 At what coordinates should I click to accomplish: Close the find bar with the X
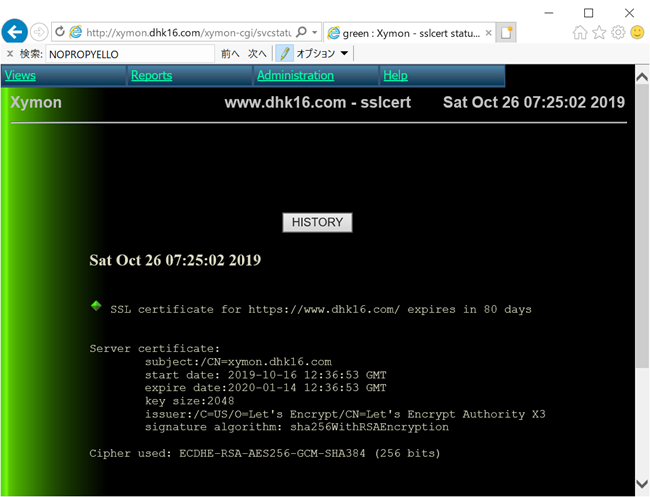(10, 53)
